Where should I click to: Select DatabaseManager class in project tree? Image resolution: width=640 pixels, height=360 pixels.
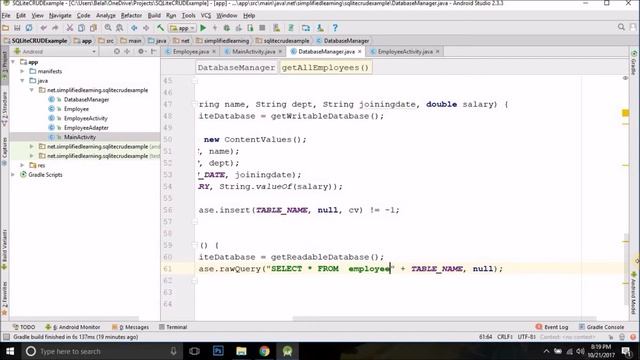pos(86,100)
